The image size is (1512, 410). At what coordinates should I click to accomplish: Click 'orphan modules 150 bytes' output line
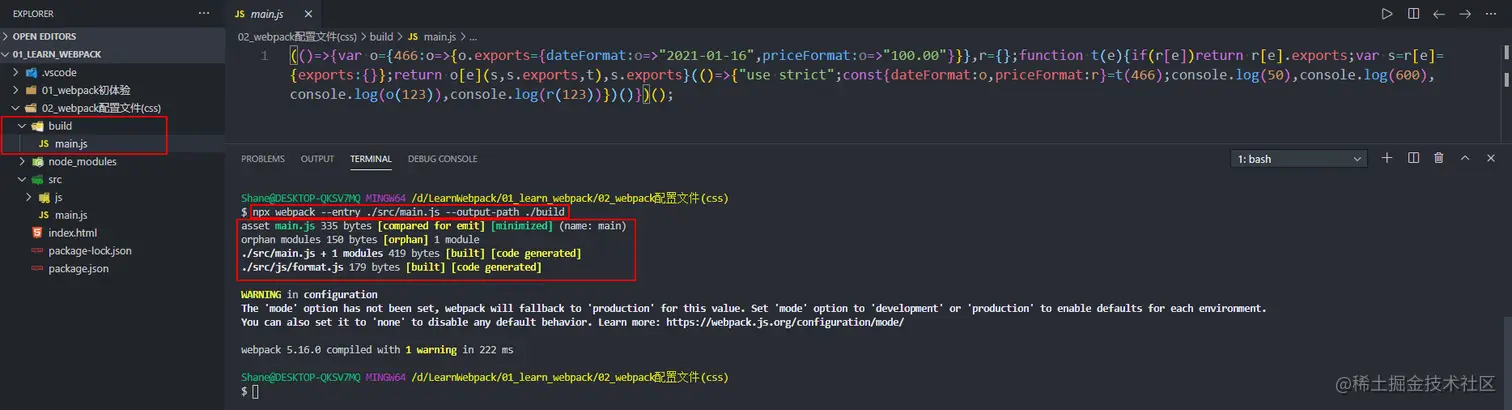pos(360,240)
